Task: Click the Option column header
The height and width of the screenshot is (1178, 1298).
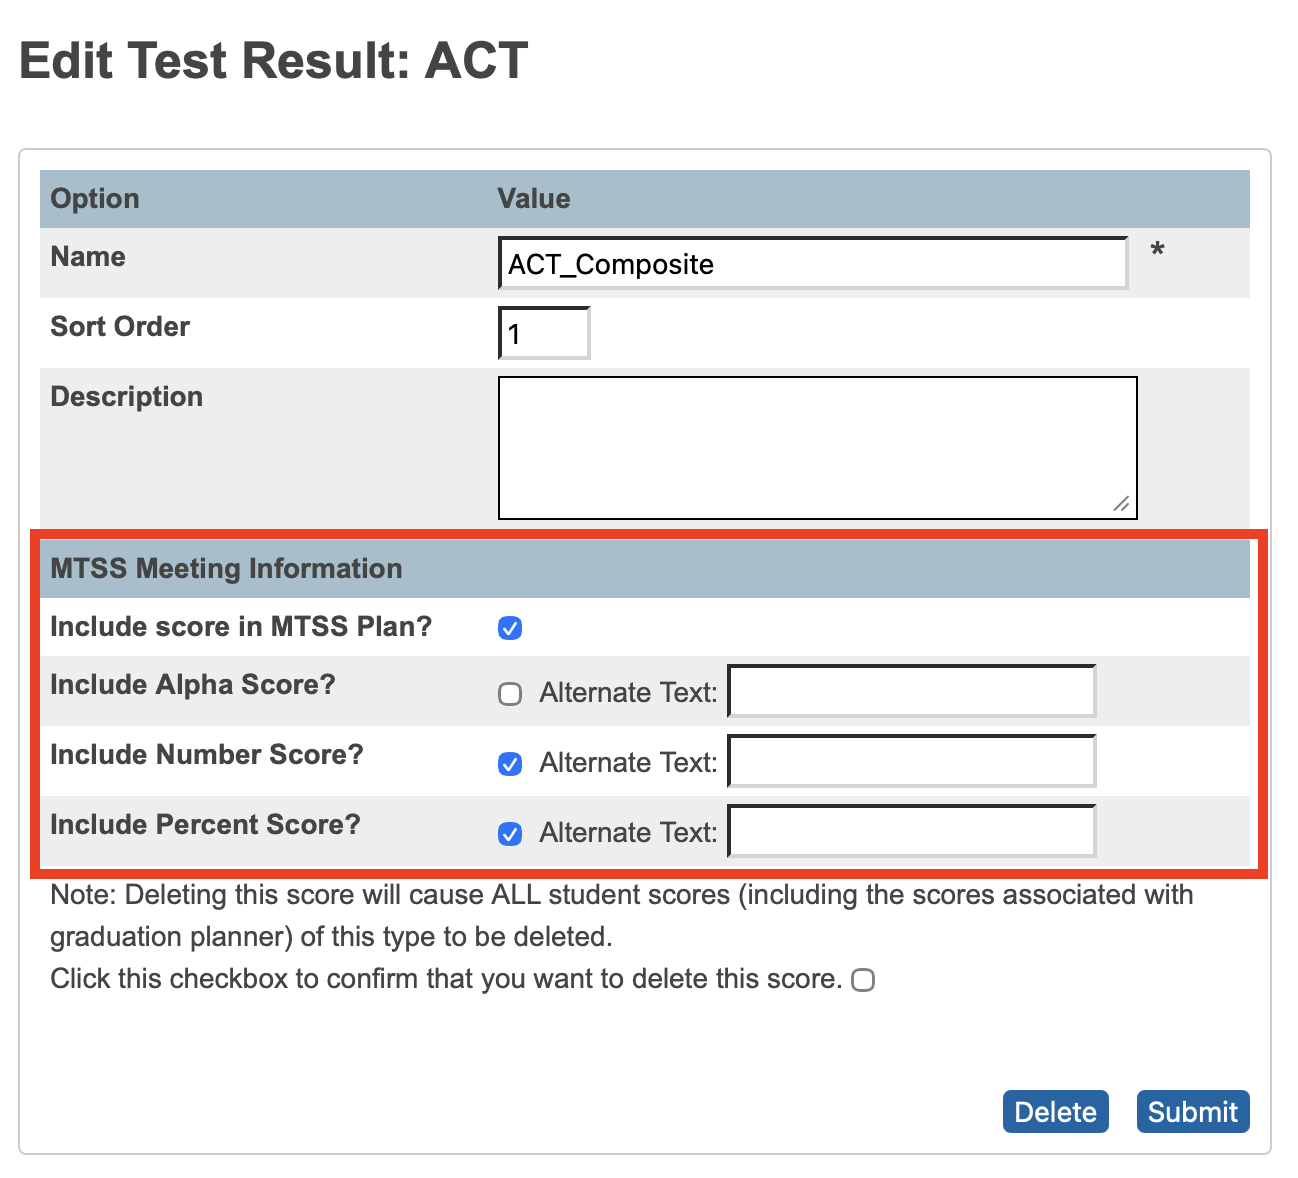Action: pyautogui.click(x=94, y=198)
